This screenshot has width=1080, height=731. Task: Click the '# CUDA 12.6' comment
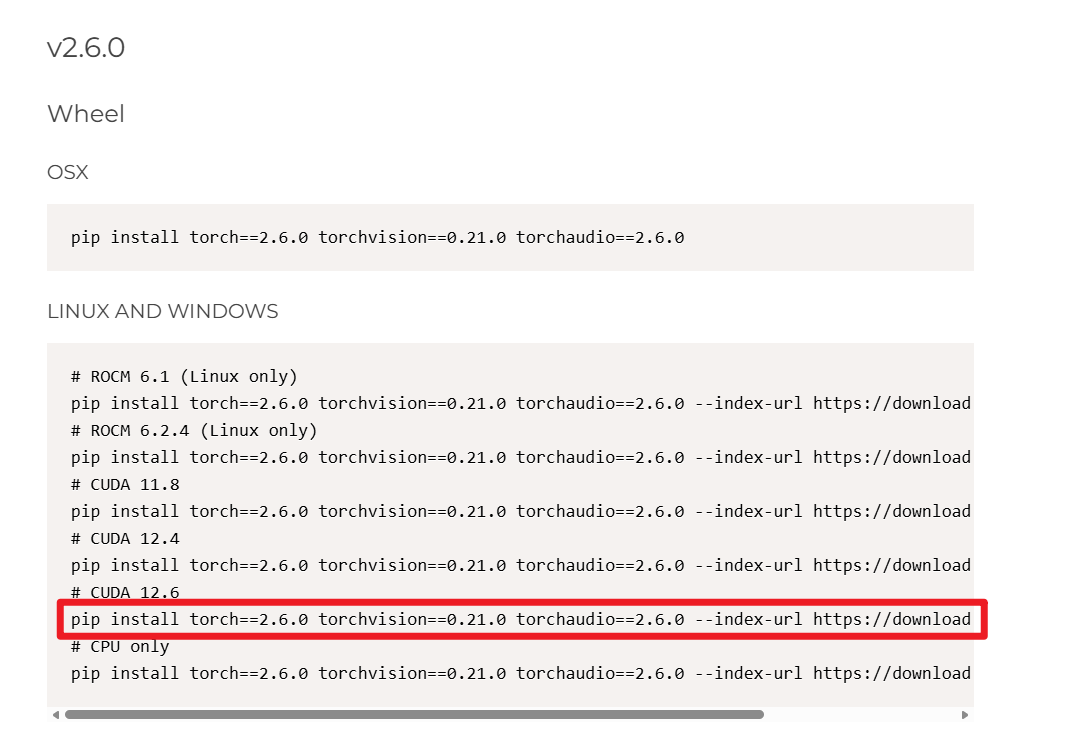coord(125,593)
